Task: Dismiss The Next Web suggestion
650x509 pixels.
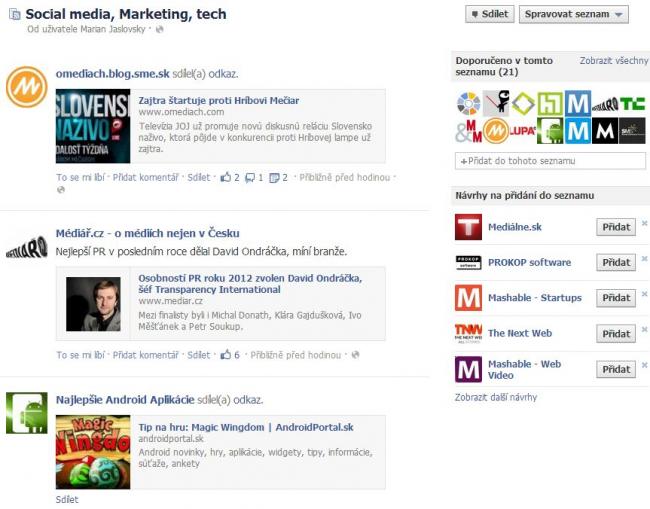Action: 644,330
